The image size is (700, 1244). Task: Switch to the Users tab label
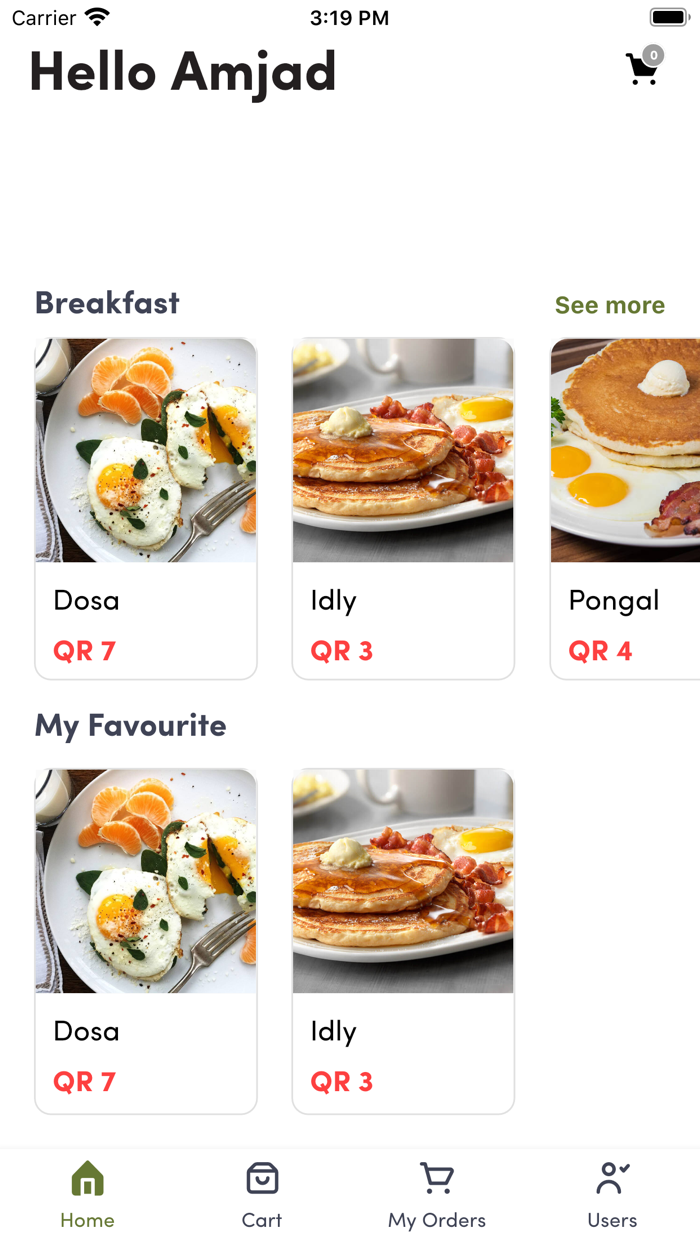tap(612, 1220)
